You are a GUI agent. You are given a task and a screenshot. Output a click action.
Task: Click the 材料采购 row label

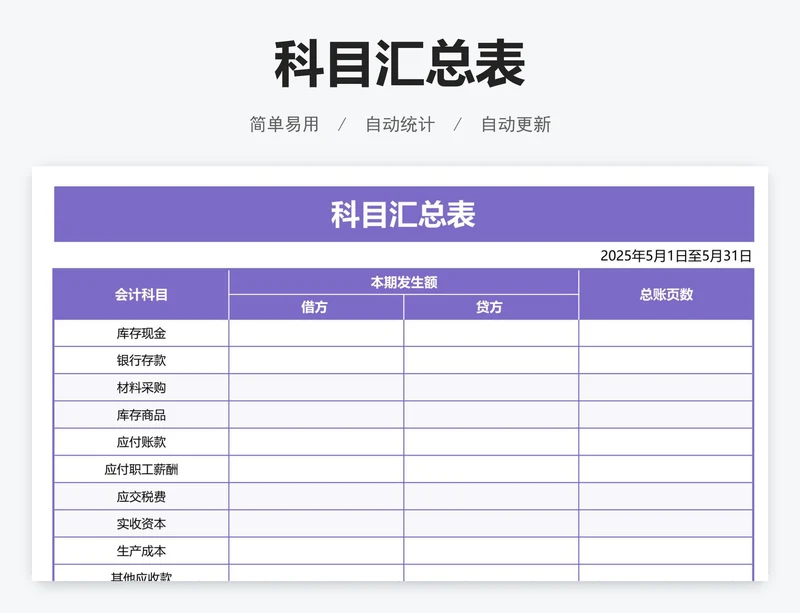pyautogui.click(x=141, y=388)
